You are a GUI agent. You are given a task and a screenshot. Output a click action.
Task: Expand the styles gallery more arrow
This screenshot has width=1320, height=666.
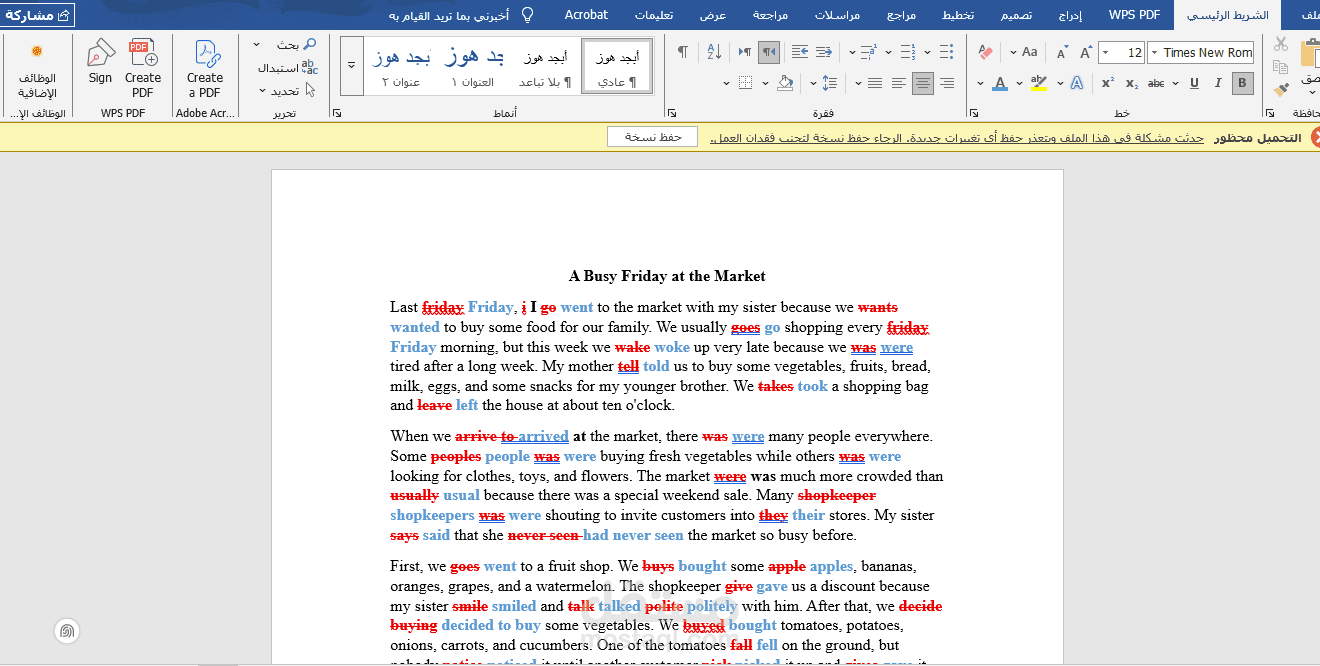click(351, 65)
